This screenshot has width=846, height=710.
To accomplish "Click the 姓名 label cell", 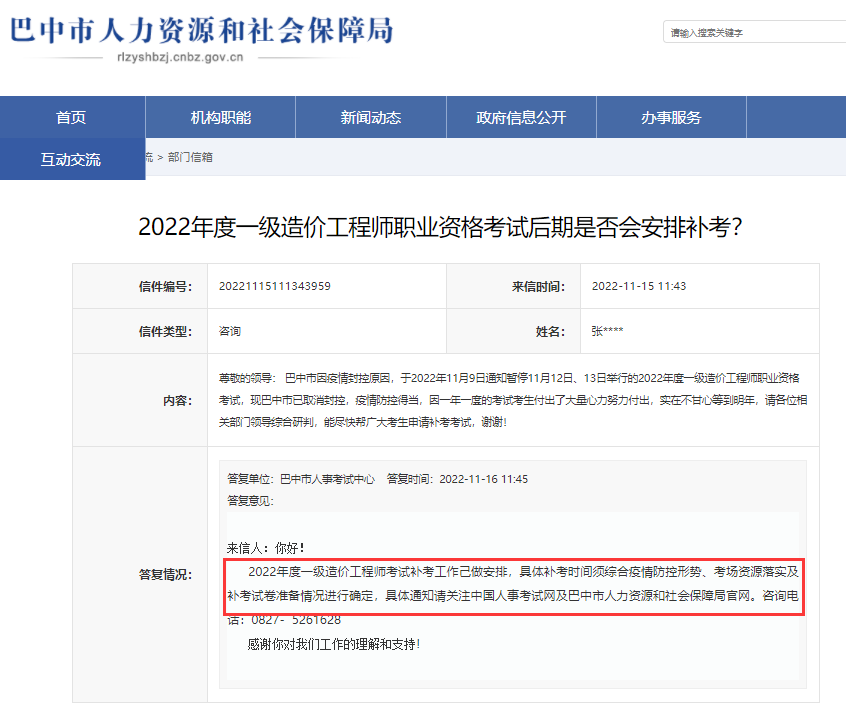I will pyautogui.click(x=514, y=331).
